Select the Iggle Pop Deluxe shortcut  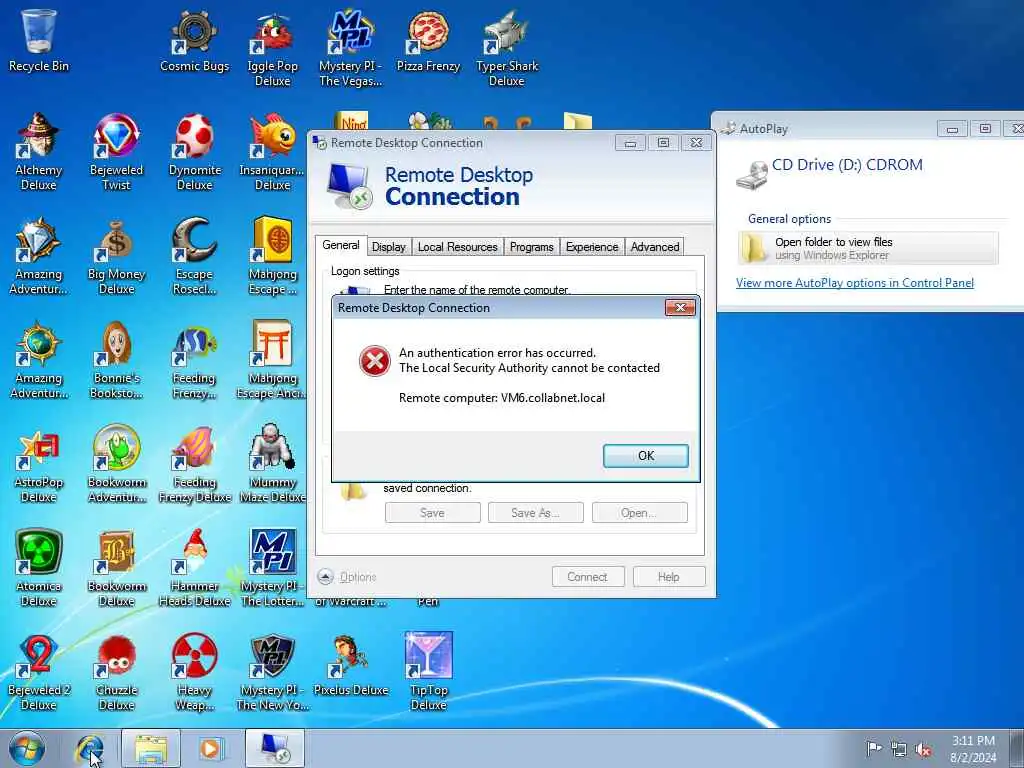pos(272,49)
